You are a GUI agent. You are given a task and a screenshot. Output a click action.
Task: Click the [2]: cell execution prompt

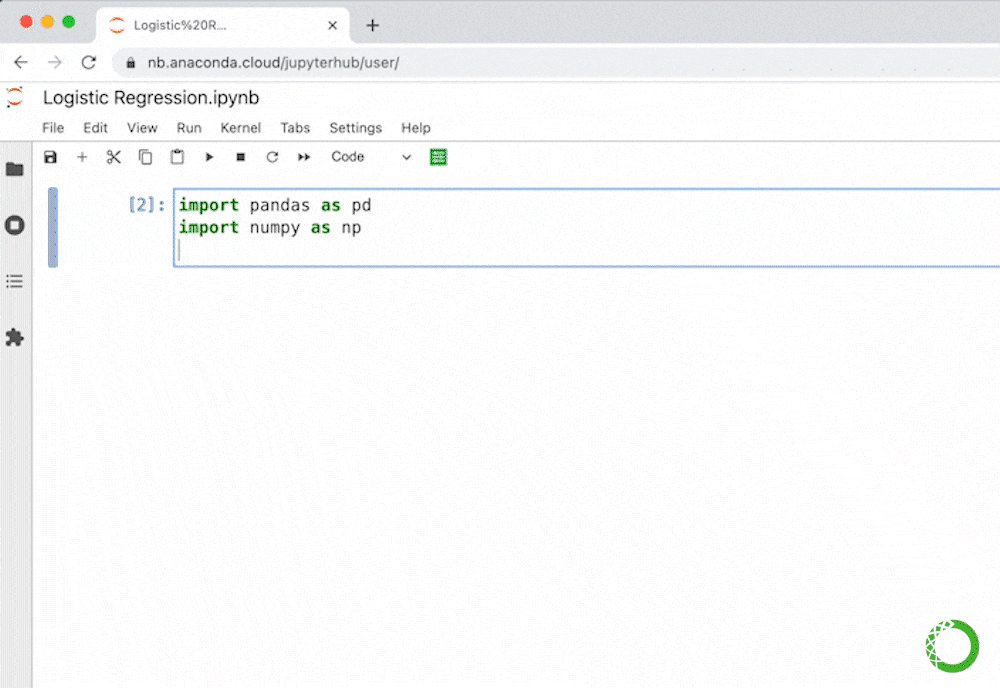(x=147, y=205)
